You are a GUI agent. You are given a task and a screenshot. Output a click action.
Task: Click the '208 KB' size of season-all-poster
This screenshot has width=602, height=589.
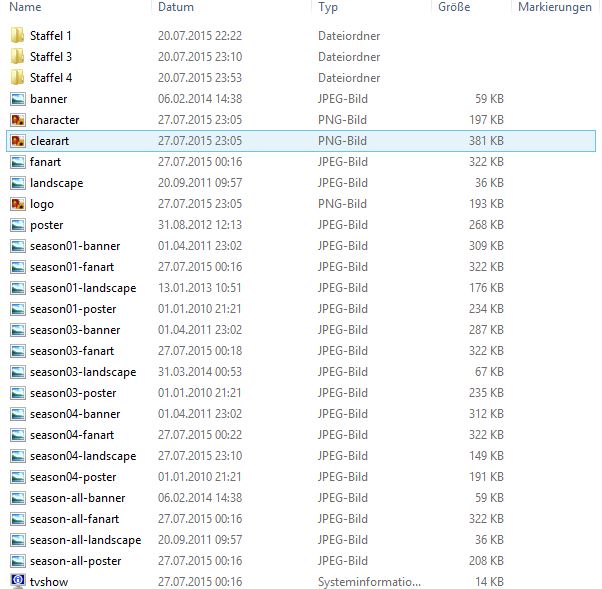click(x=486, y=561)
